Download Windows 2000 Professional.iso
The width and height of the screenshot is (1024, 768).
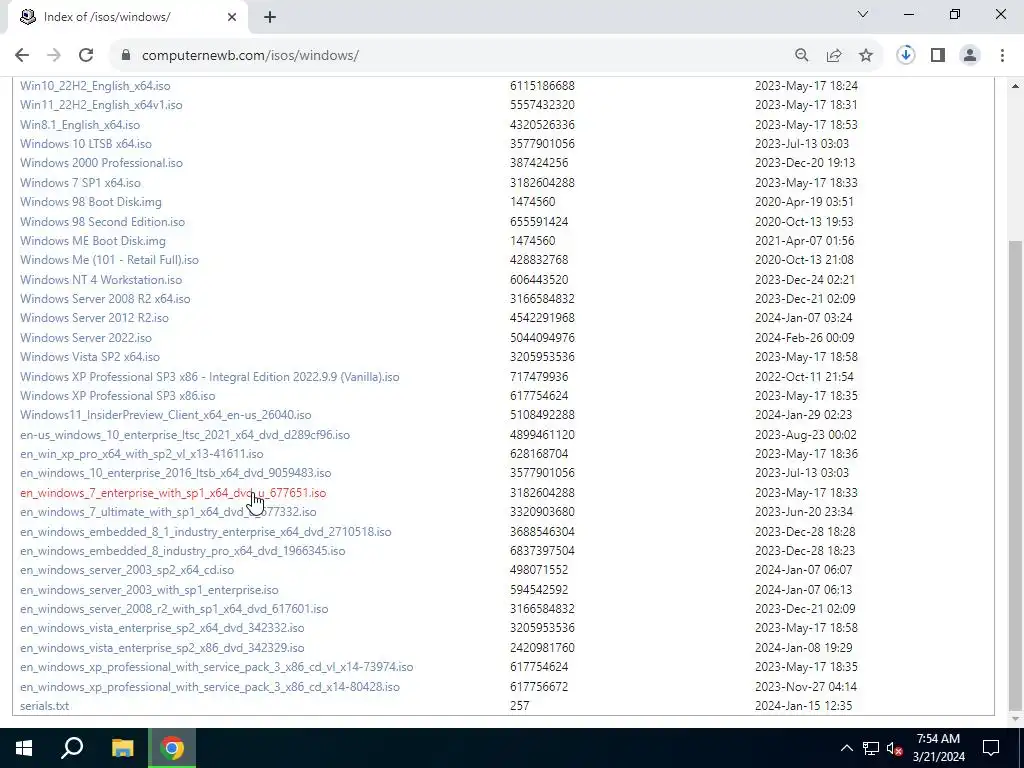(x=101, y=163)
